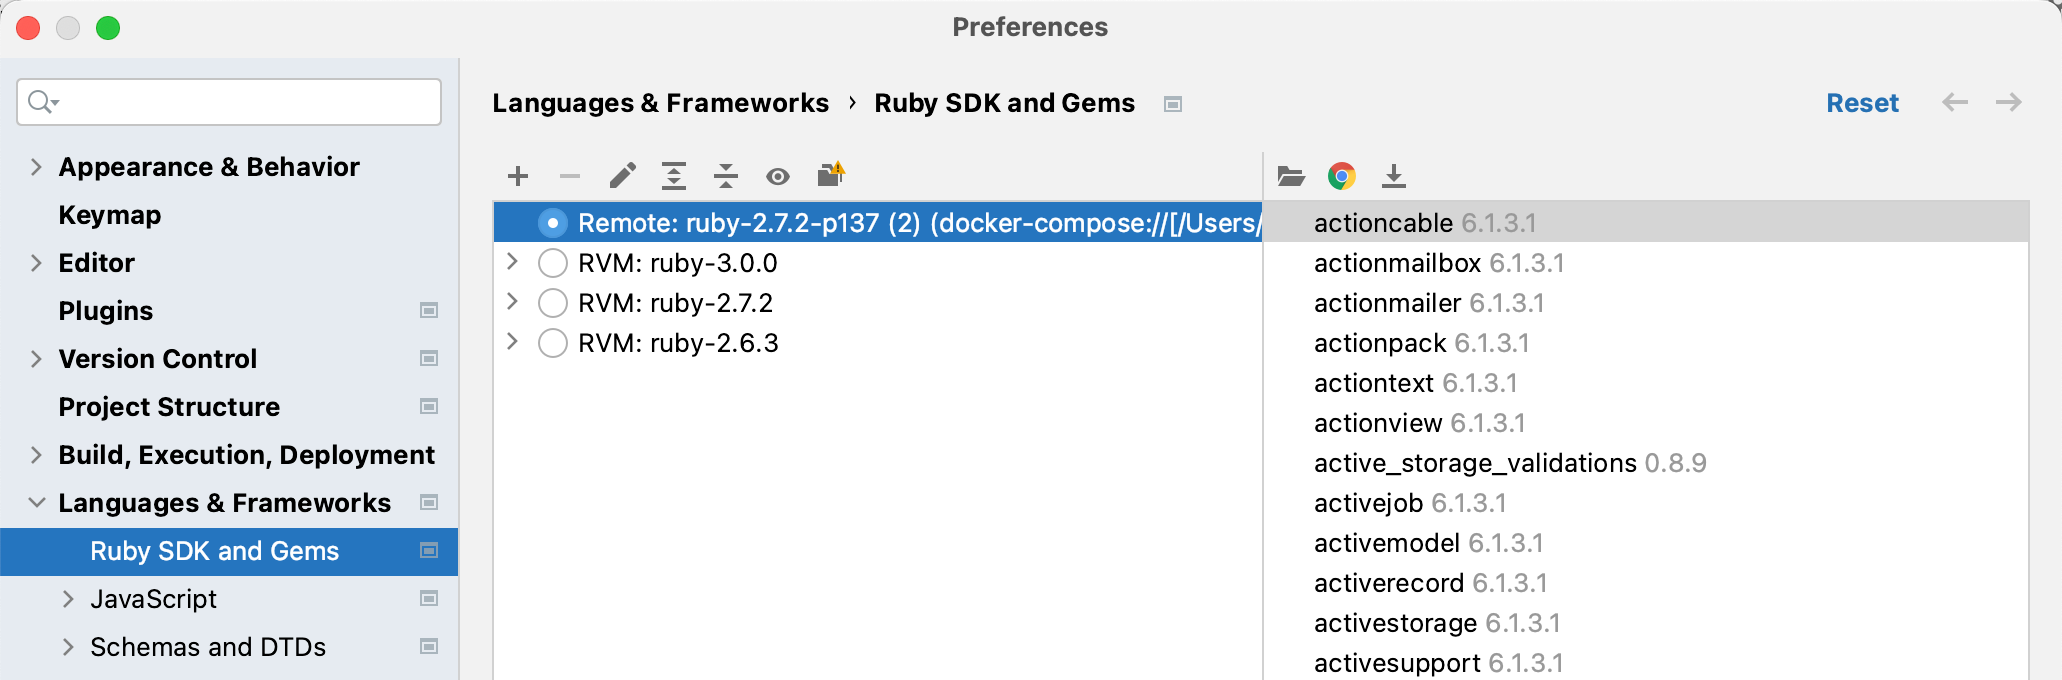Select the RVM: ruby-2.6.3 radio button

click(x=552, y=342)
